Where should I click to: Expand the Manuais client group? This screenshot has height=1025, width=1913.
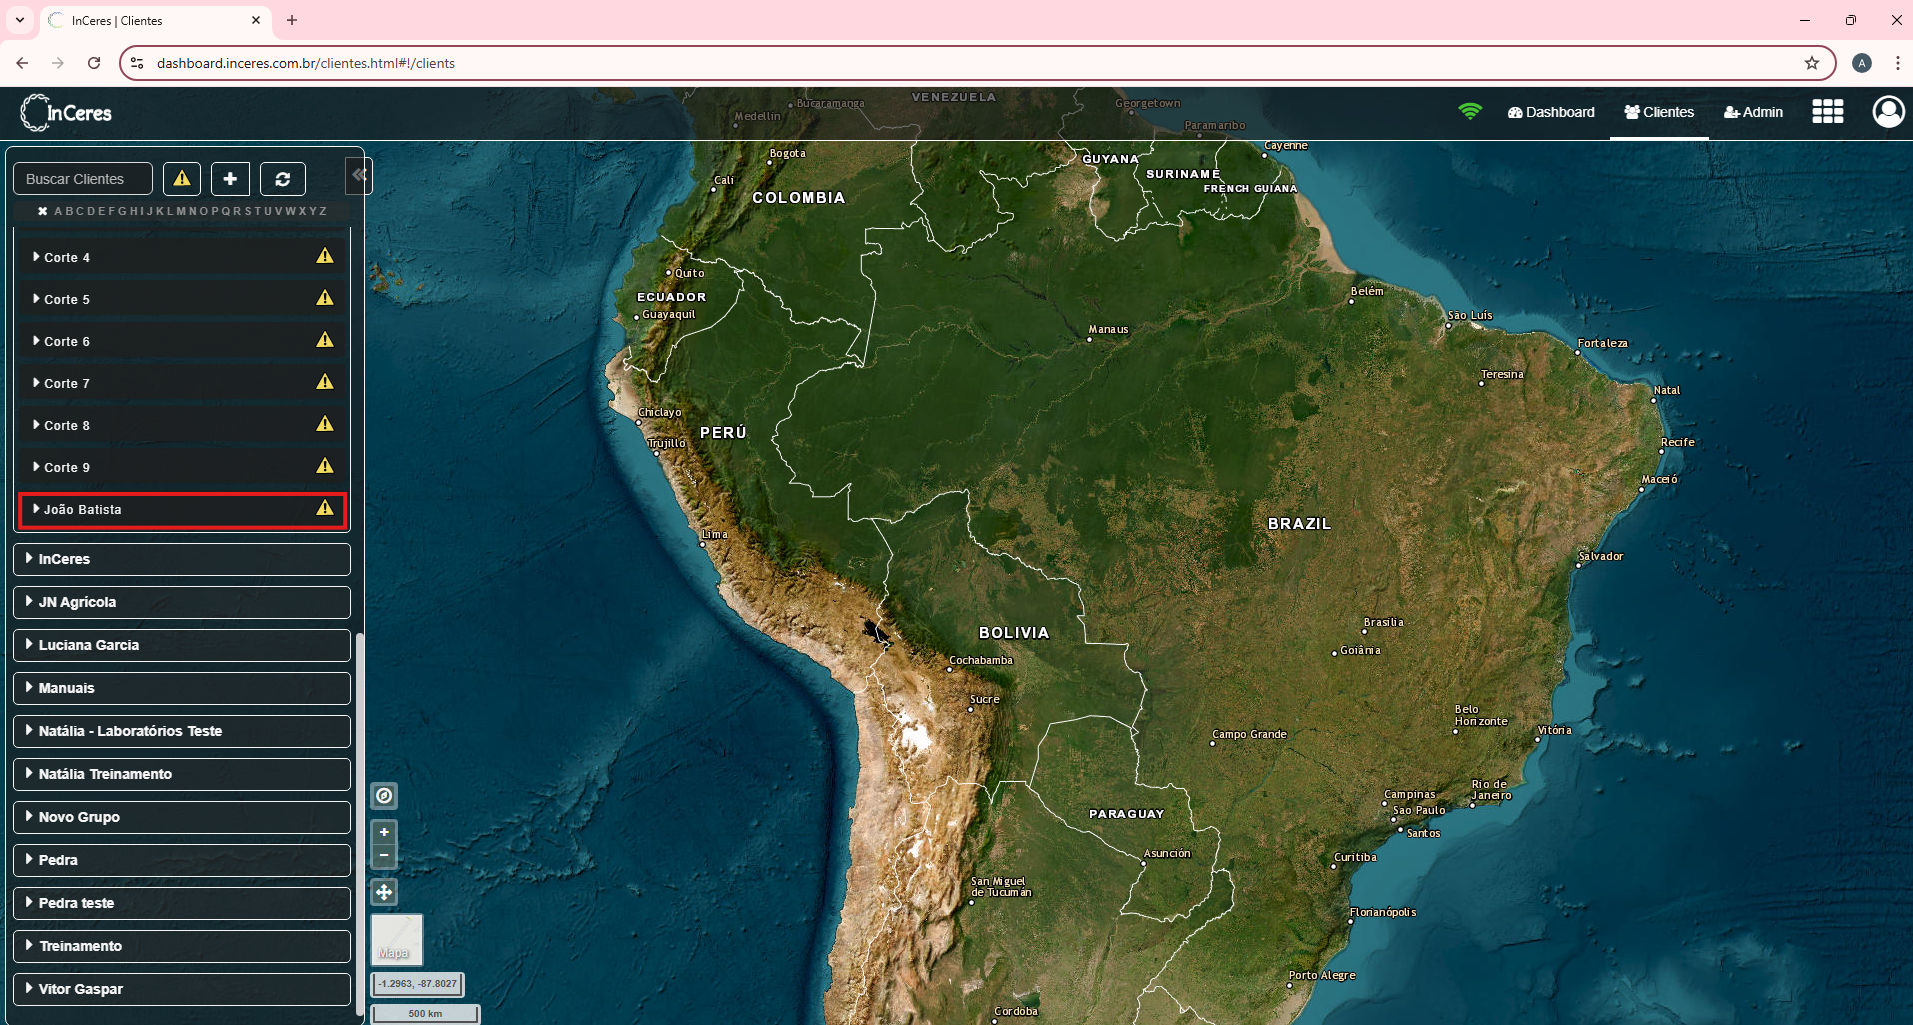[182, 688]
